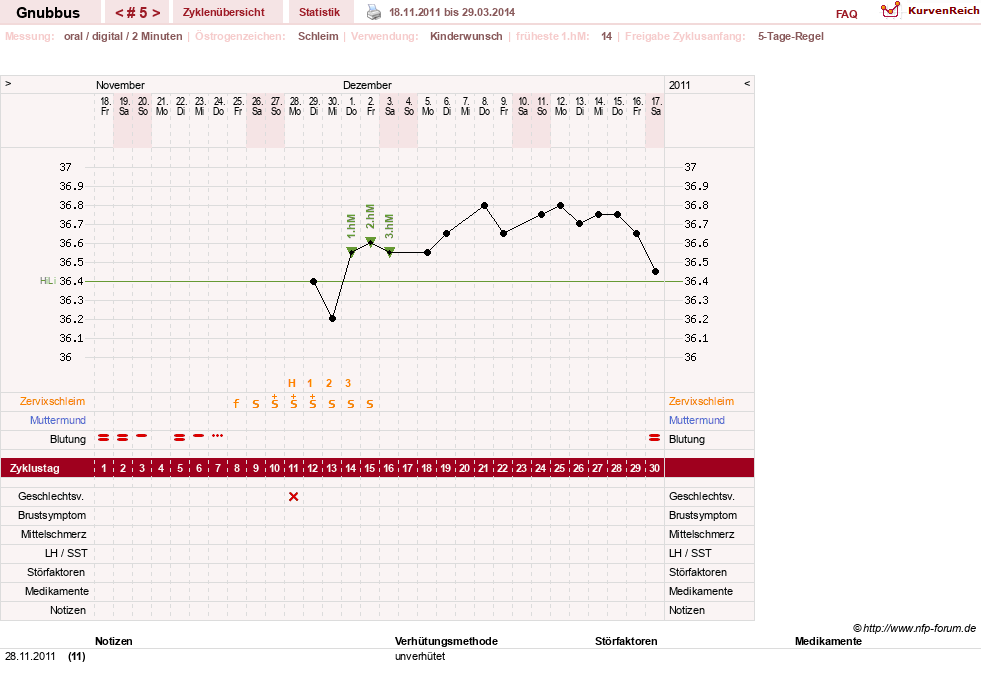Click 'oral / digital / 2 Minuten' measurement value
This screenshot has height=680, width=981.
pos(123,36)
